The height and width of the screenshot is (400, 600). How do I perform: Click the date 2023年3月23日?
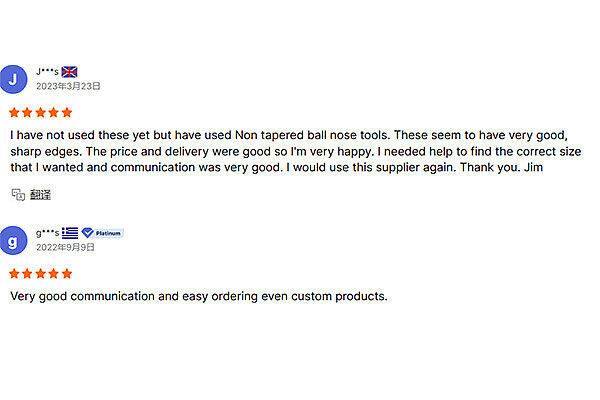click(68, 86)
